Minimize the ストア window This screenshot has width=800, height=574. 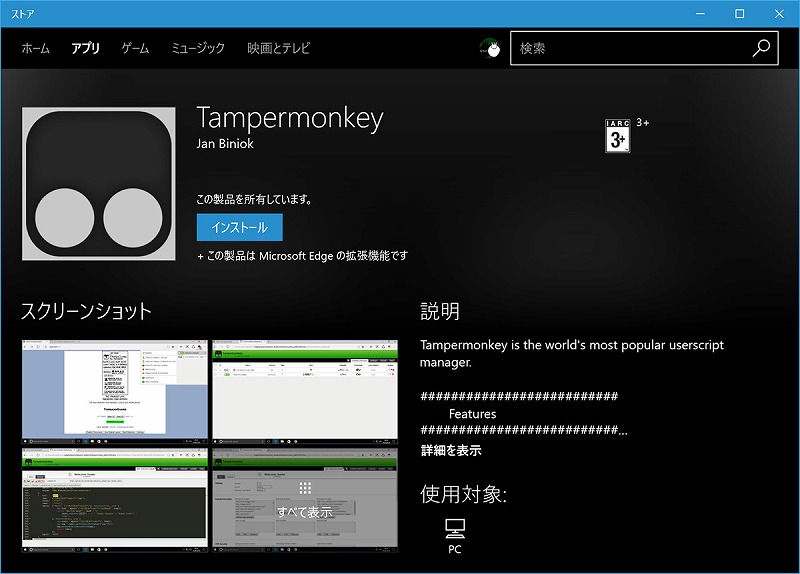(x=701, y=14)
